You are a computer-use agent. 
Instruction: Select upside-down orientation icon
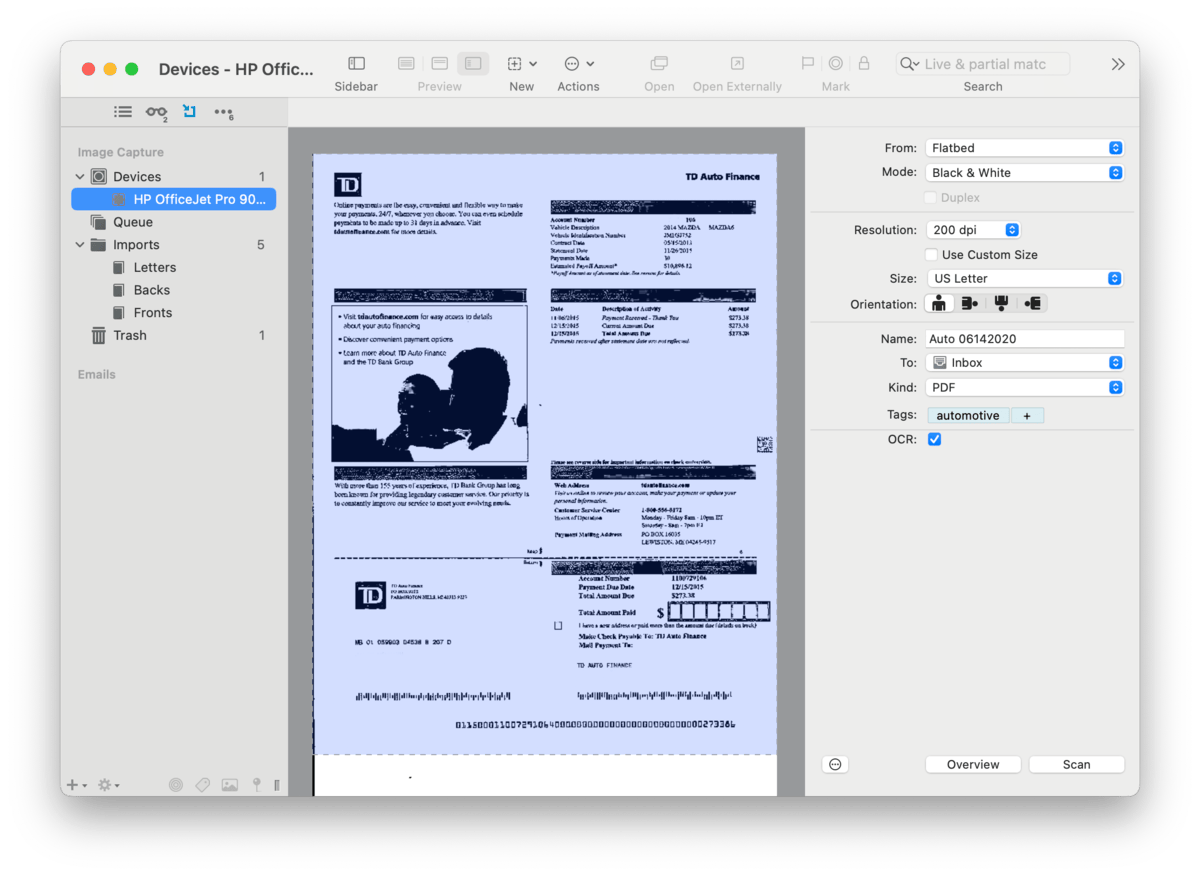point(1001,304)
